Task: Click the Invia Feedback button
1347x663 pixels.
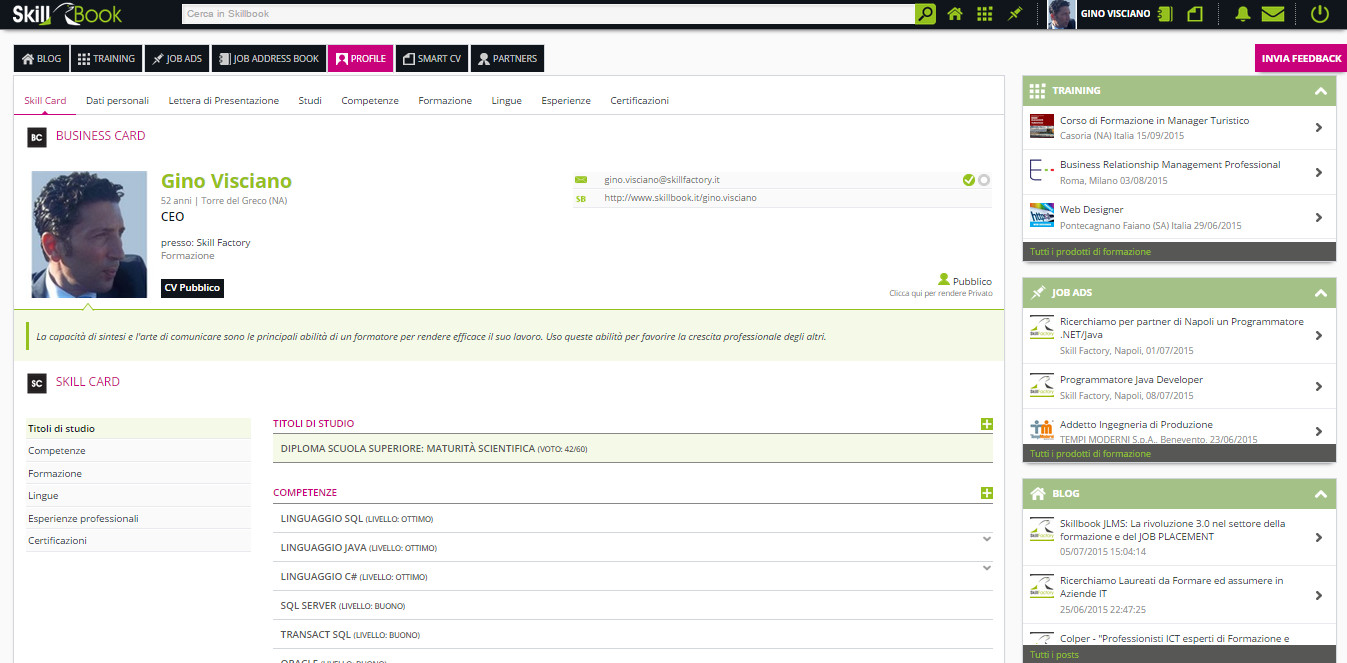Action: click(x=1301, y=59)
